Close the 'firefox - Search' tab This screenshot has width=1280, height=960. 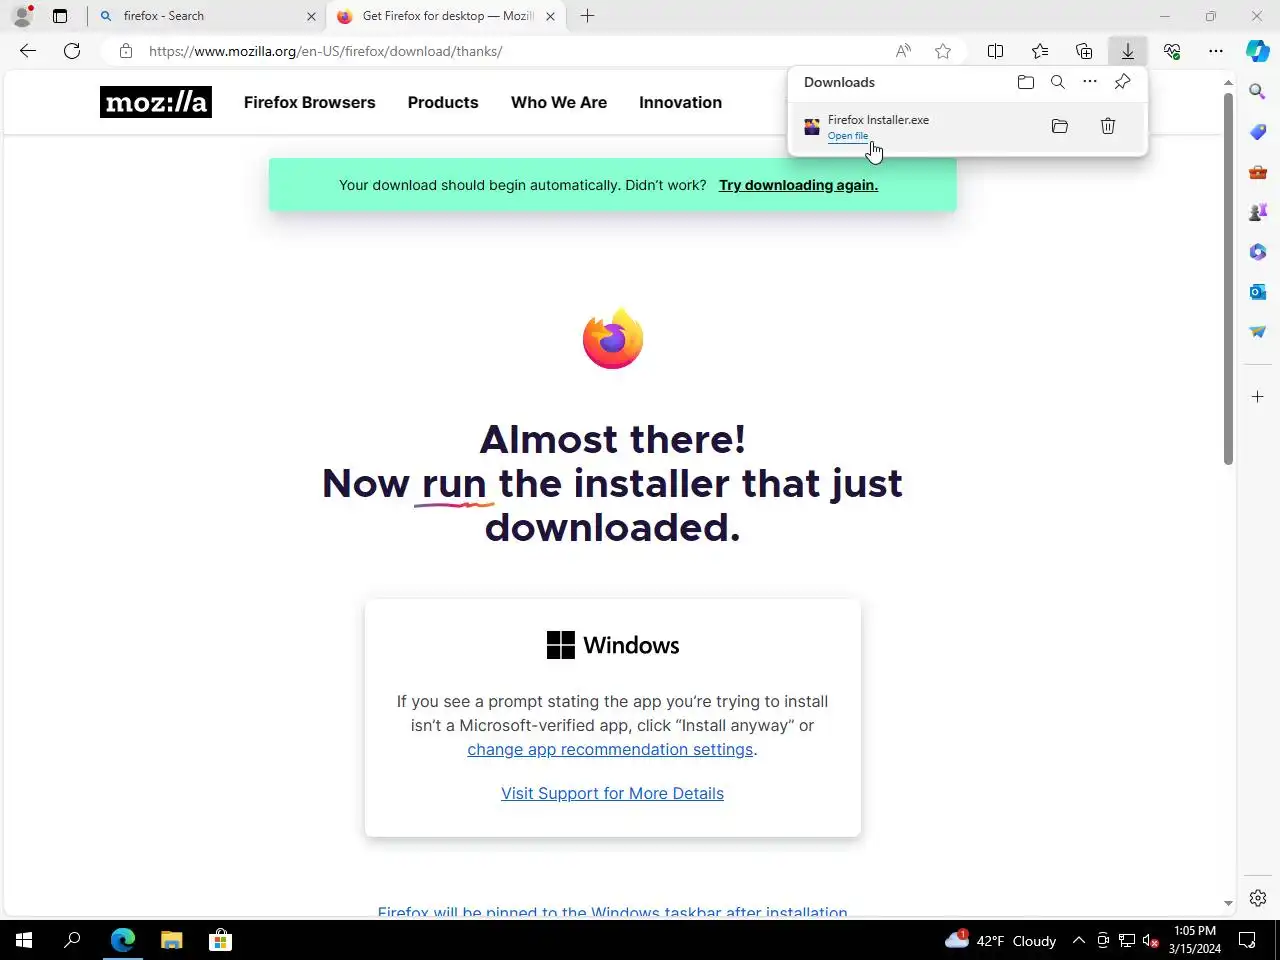[311, 16]
